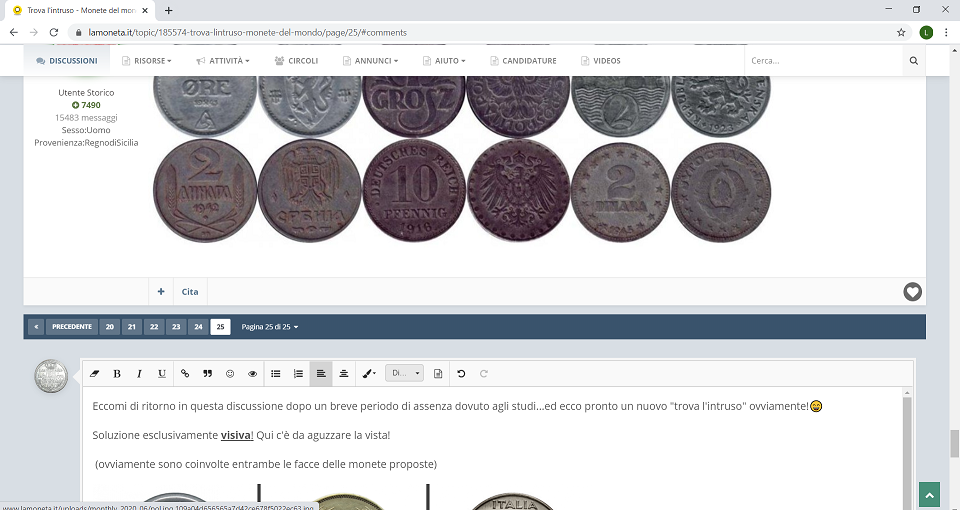Expand the 'Pagina 25 di 25' dropdown
The image size is (960, 510).
[270, 327]
